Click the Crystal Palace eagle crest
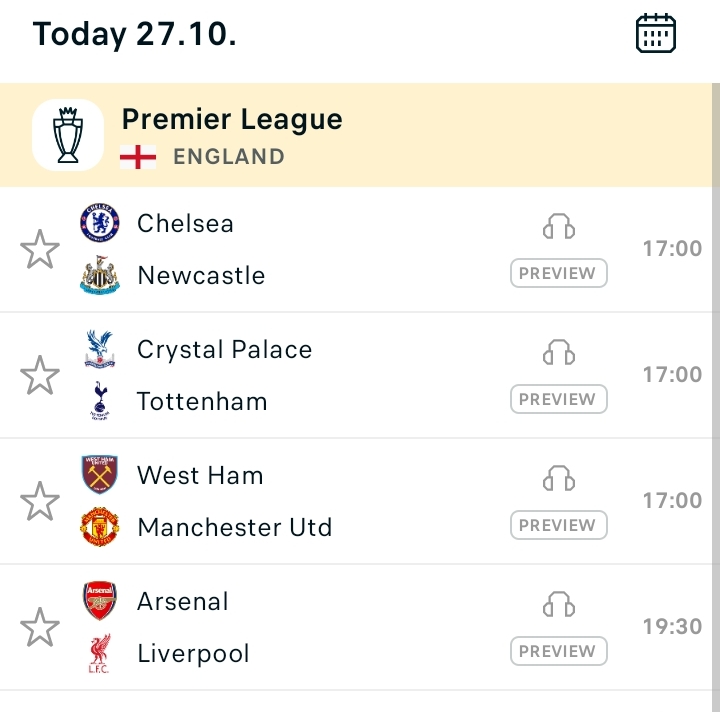 (100, 349)
